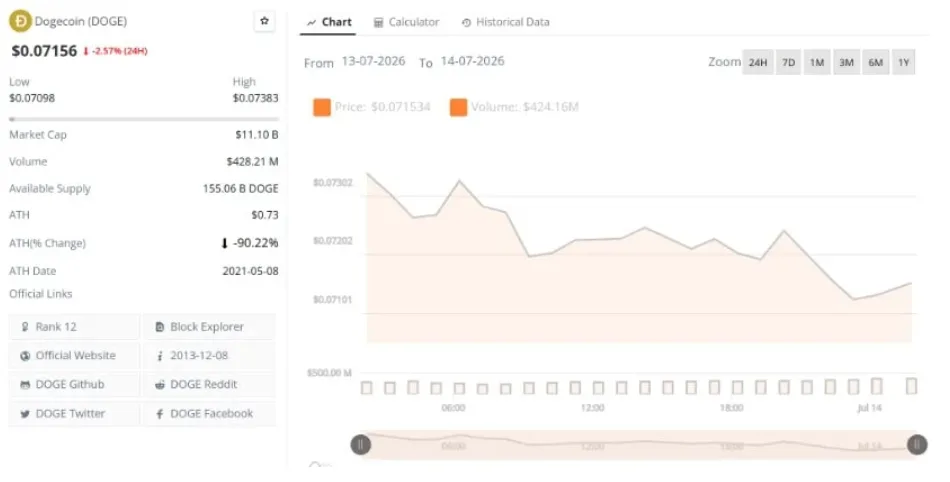This screenshot has width=950, height=482.
Task: Click the last volume bar on the chart
Action: point(911,386)
